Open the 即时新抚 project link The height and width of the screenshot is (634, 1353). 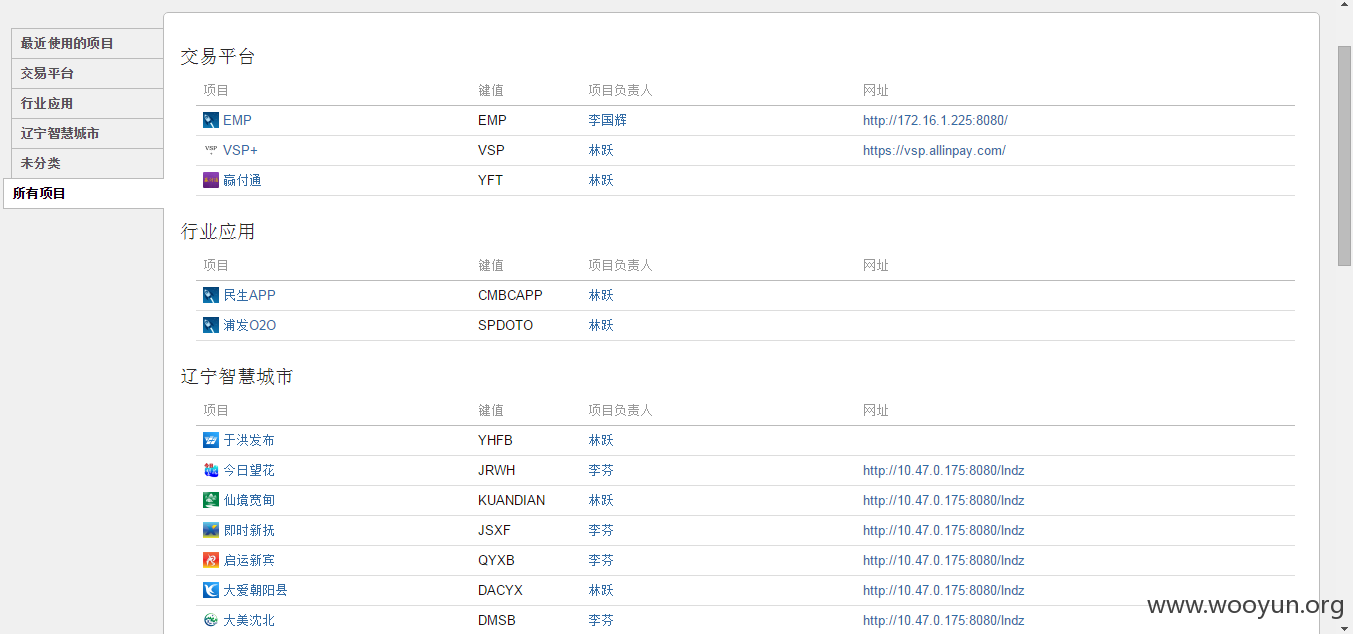[248, 530]
